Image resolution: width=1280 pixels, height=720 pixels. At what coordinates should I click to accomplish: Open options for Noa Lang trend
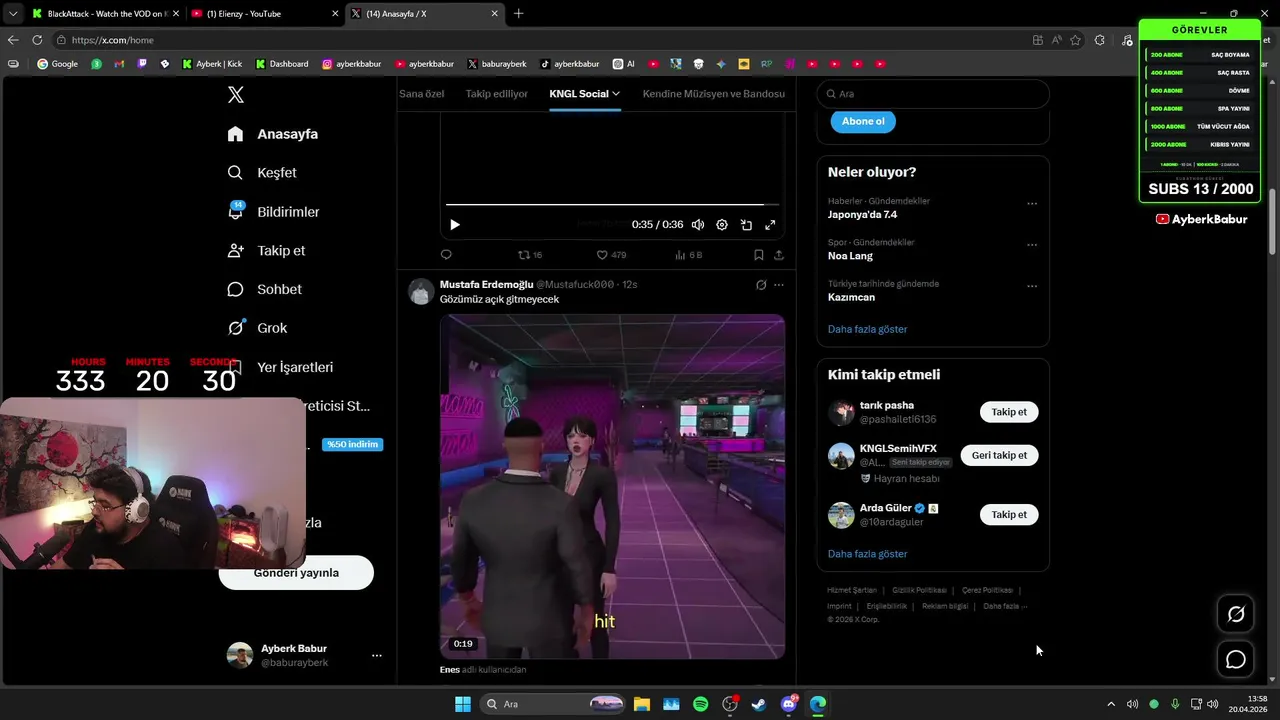pos(1032,244)
